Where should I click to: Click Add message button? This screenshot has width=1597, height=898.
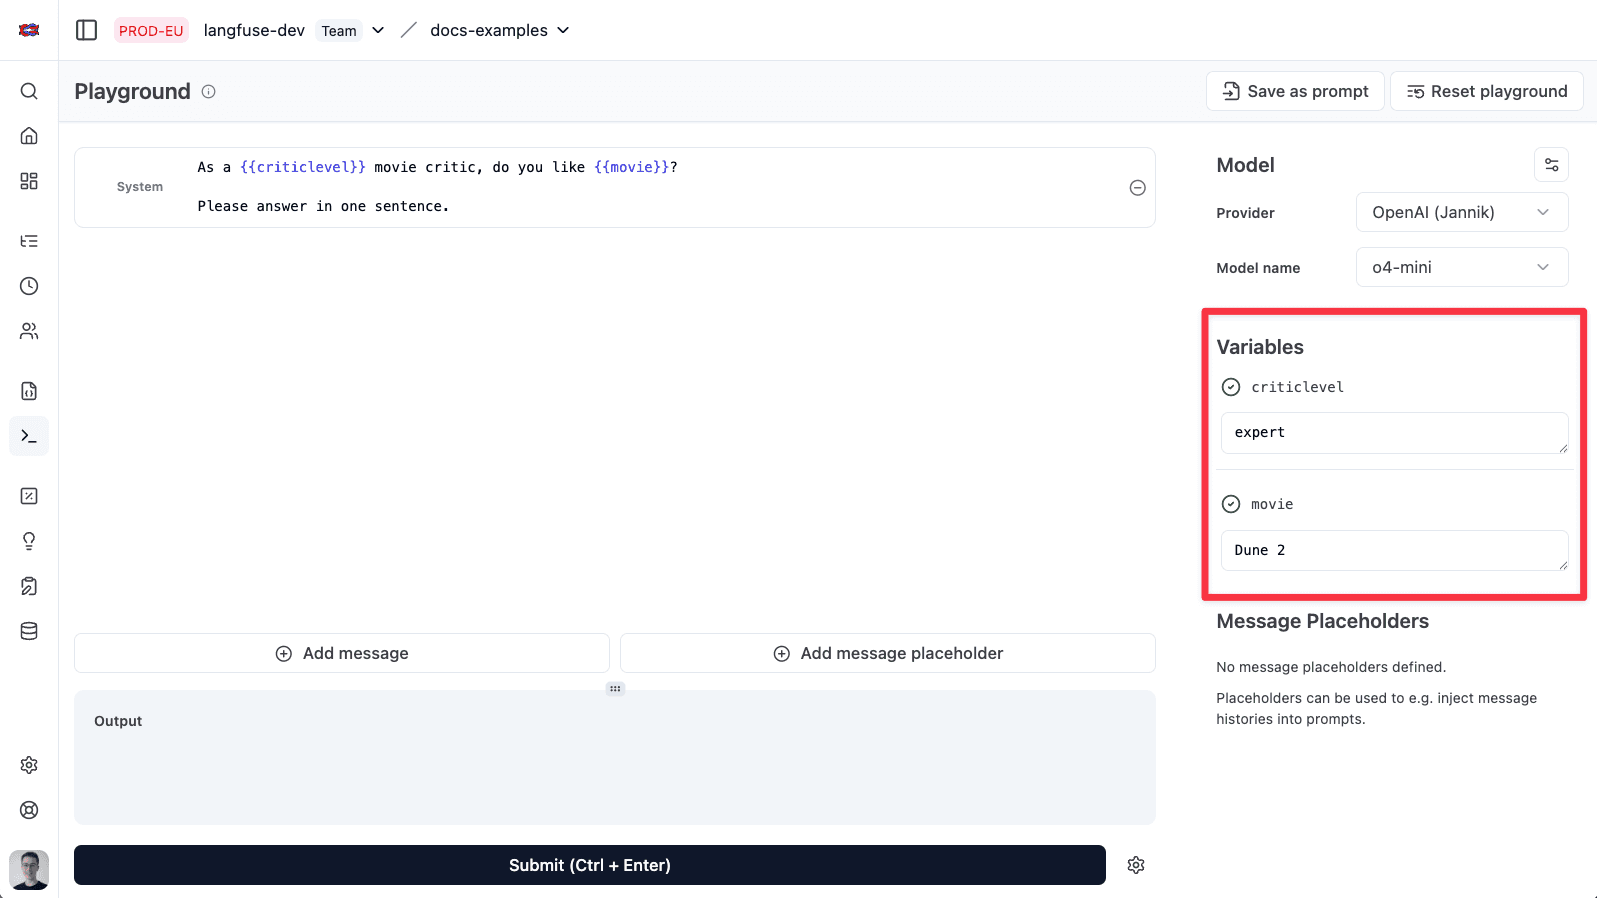(x=342, y=653)
